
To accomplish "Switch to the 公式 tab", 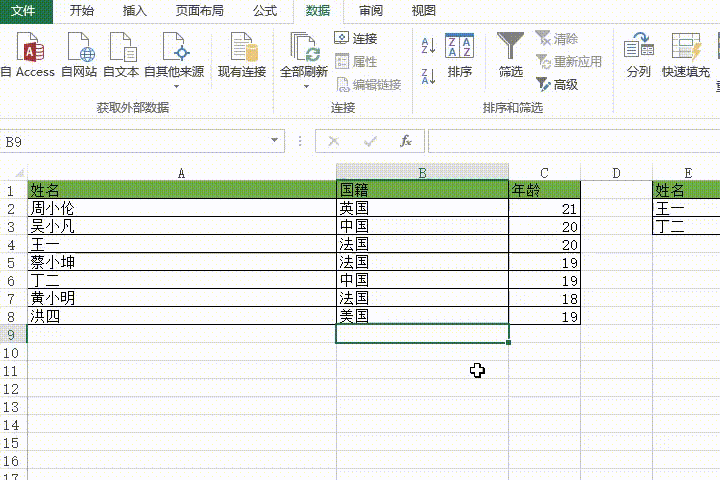I will coord(265,11).
